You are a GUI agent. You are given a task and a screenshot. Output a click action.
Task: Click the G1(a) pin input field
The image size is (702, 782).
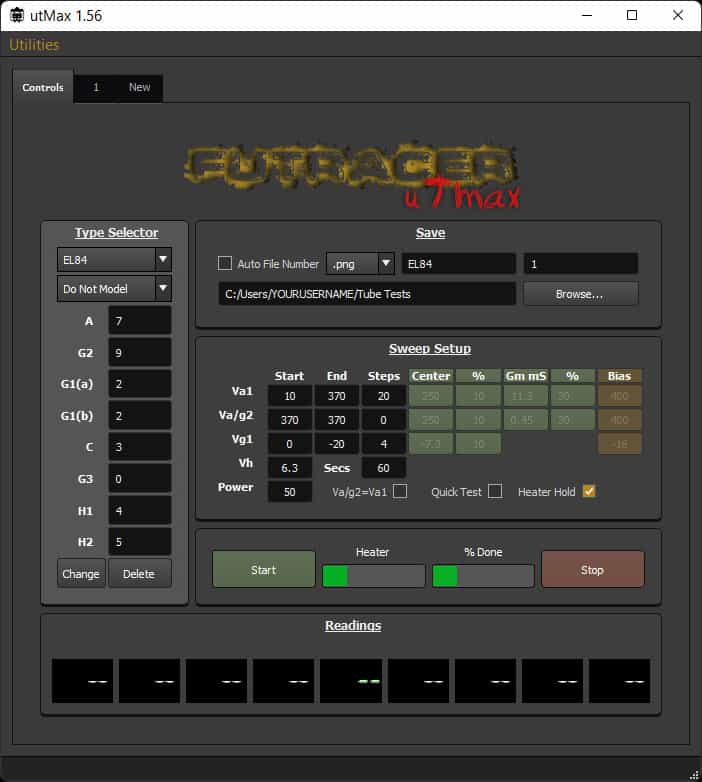point(140,384)
